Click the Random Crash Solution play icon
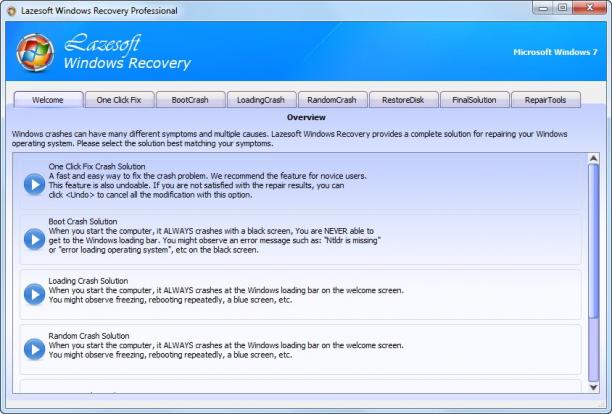612x414 pixels. (34, 349)
